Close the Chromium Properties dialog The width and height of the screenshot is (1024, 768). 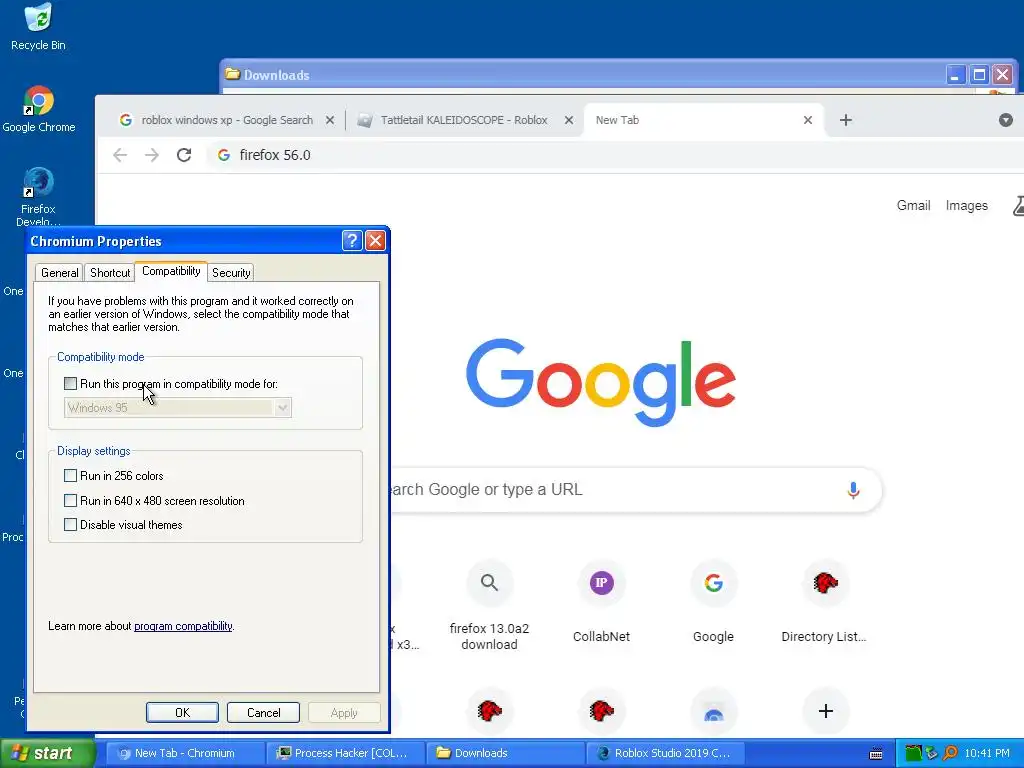click(x=375, y=240)
